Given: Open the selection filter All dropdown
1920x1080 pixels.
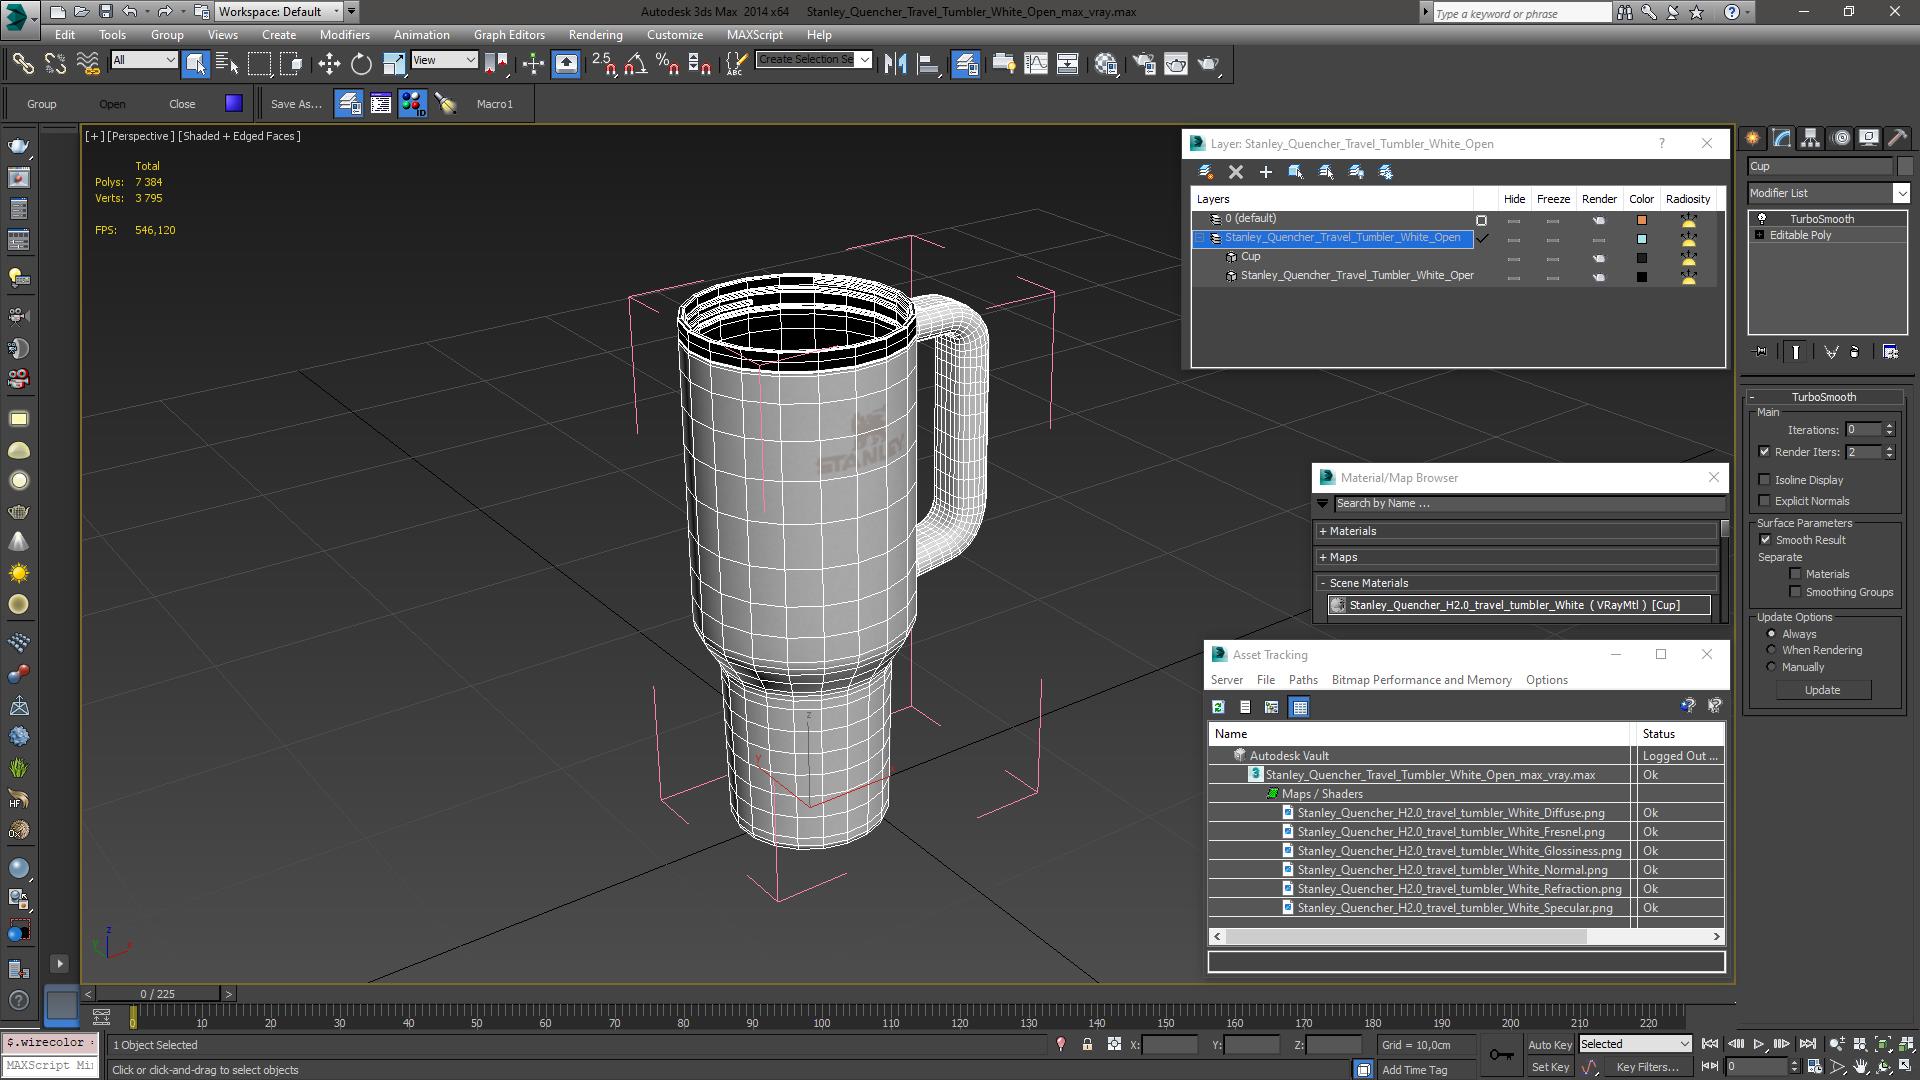Looking at the screenshot, I should [x=144, y=60].
